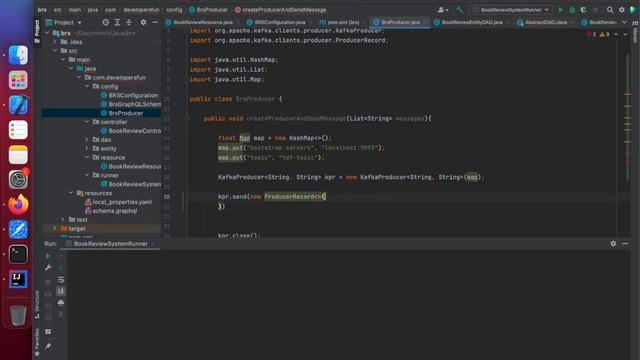This screenshot has width=640, height=360.
Task: Toggle soft-wrap in the Run console
Action: pos(61,280)
